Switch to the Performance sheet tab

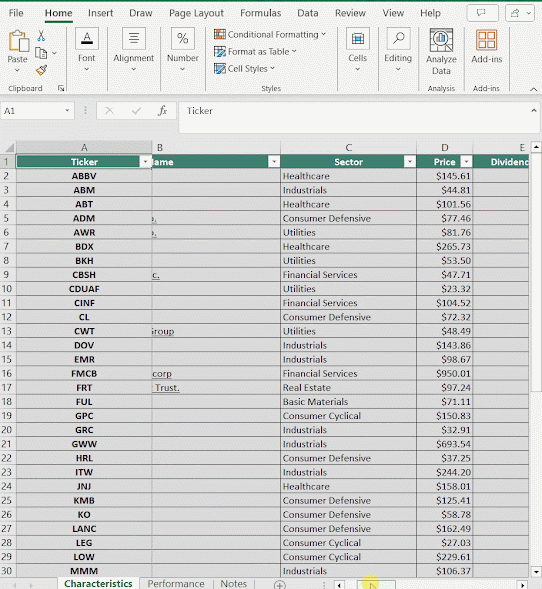[x=176, y=584]
